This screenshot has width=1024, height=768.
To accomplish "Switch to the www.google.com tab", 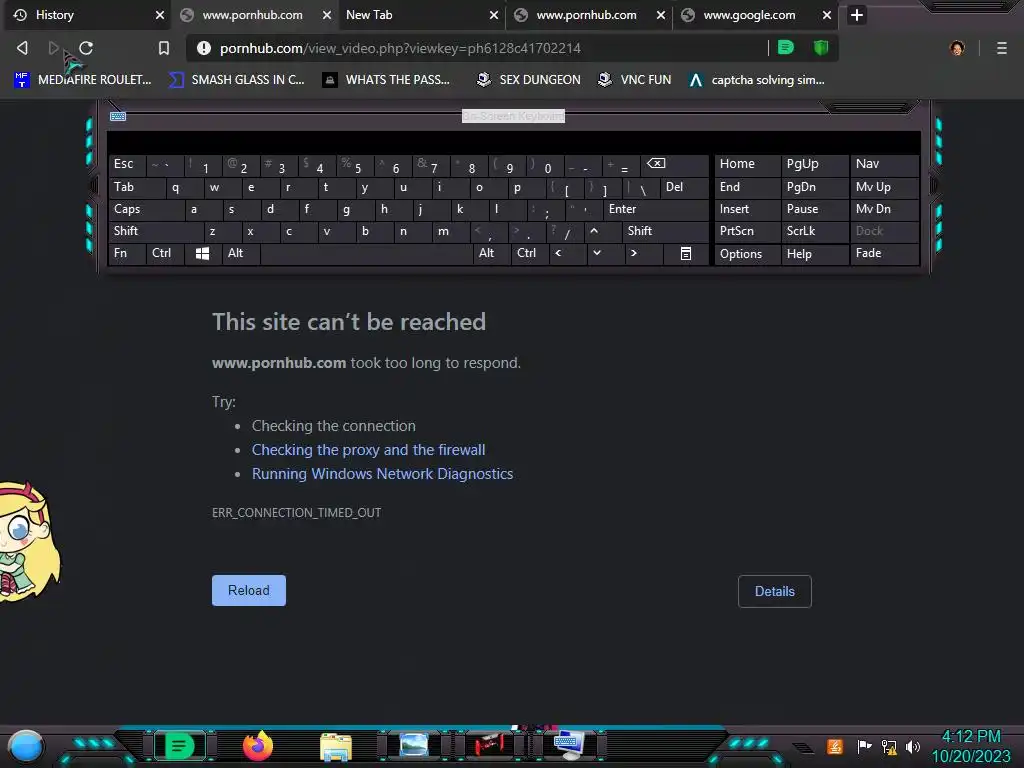I will coord(758,14).
